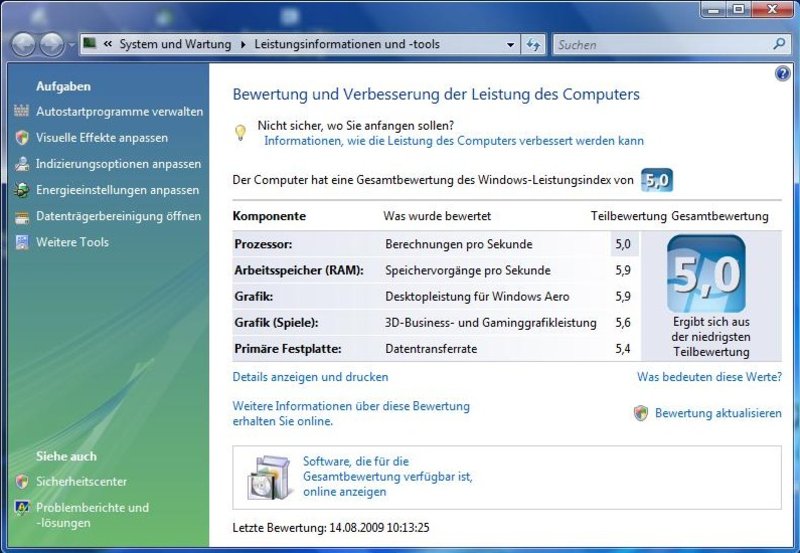Image resolution: width=800 pixels, height=553 pixels.
Task: Click the Back navigation arrow button
Action: [23, 45]
